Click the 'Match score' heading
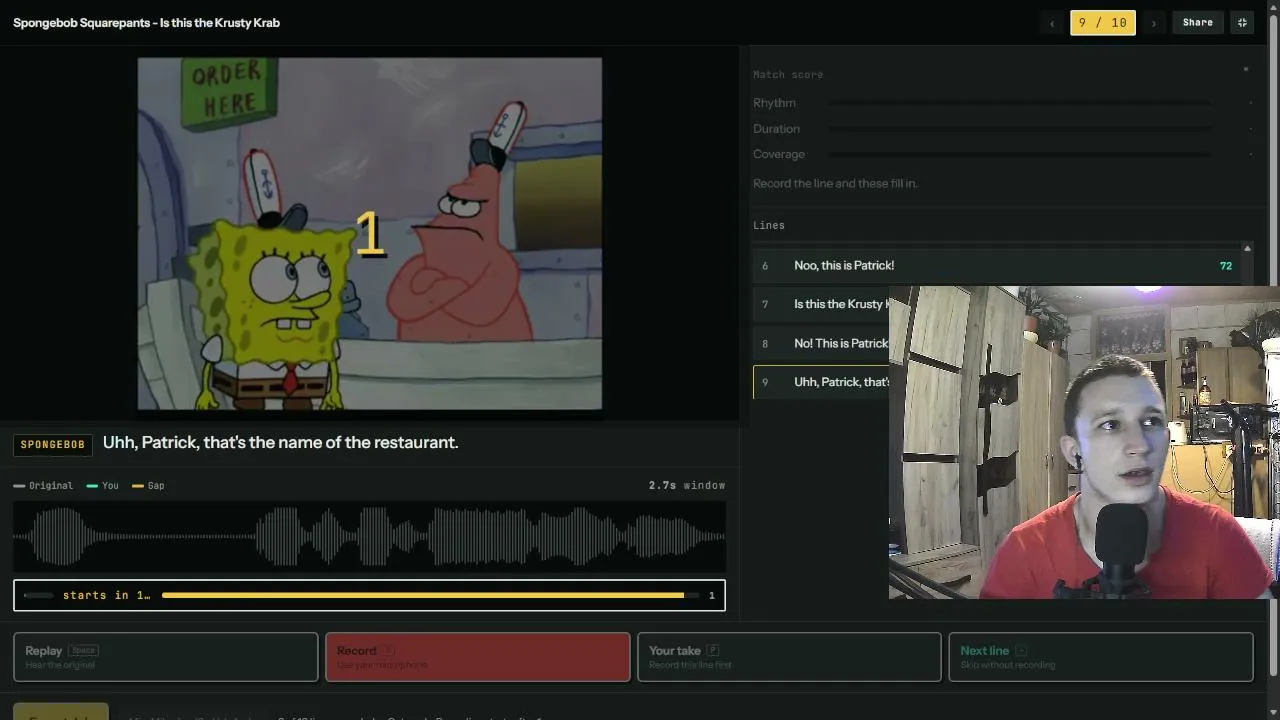Image resolution: width=1280 pixels, height=720 pixels. click(788, 75)
